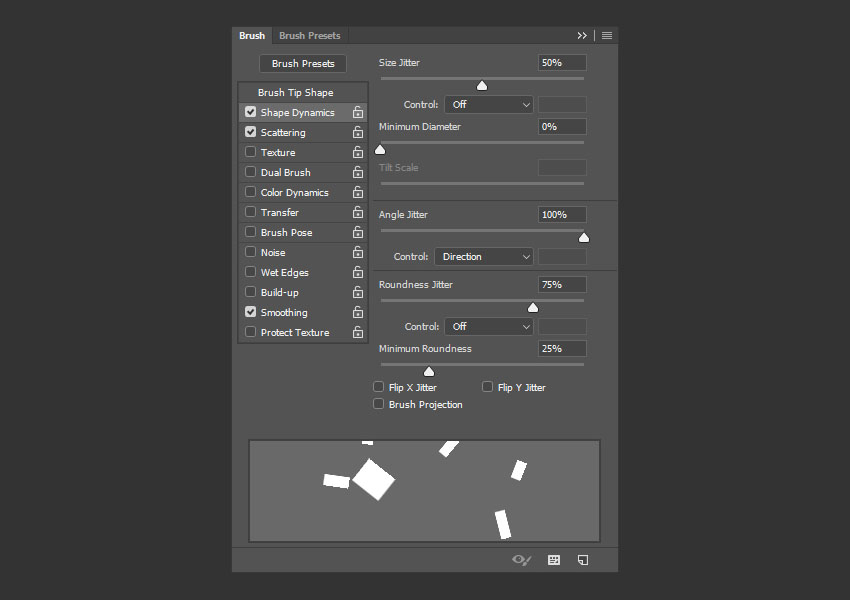
Task: Uncheck the Smoothing option
Action: [251, 312]
